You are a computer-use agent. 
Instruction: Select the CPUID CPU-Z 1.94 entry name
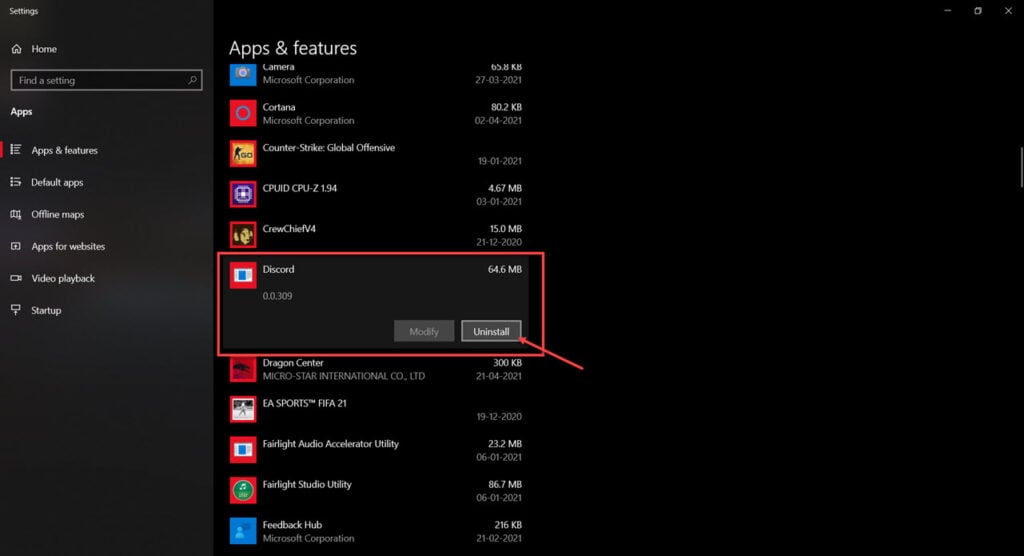300,188
